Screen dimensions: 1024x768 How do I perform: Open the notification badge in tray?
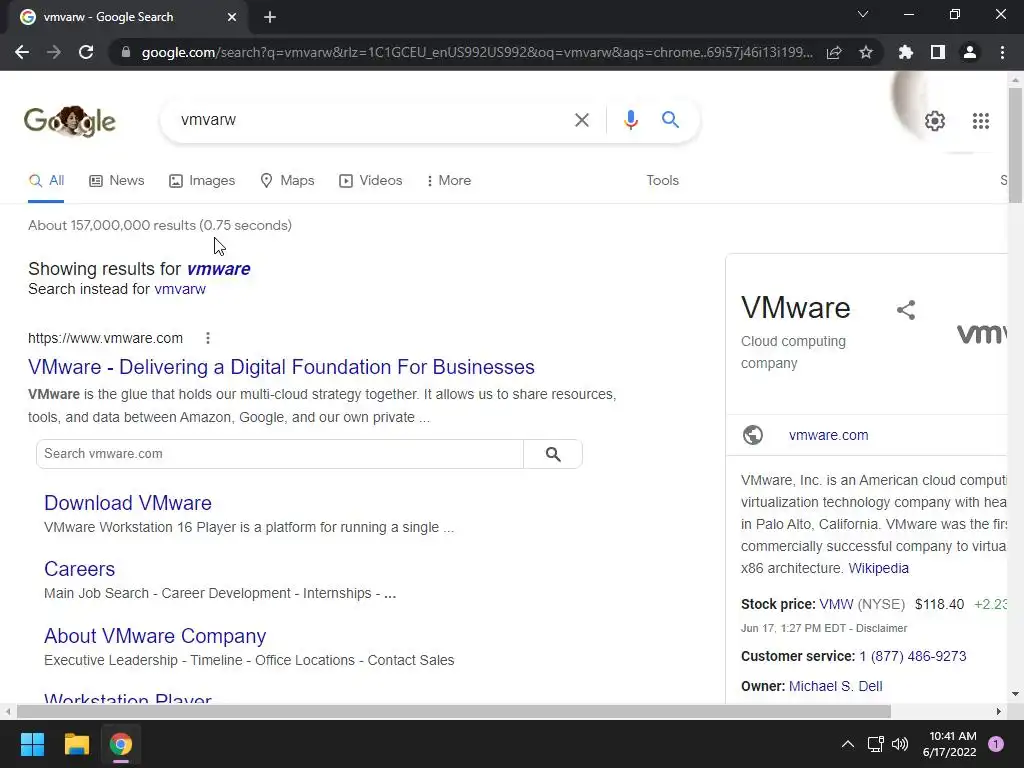pos(996,744)
